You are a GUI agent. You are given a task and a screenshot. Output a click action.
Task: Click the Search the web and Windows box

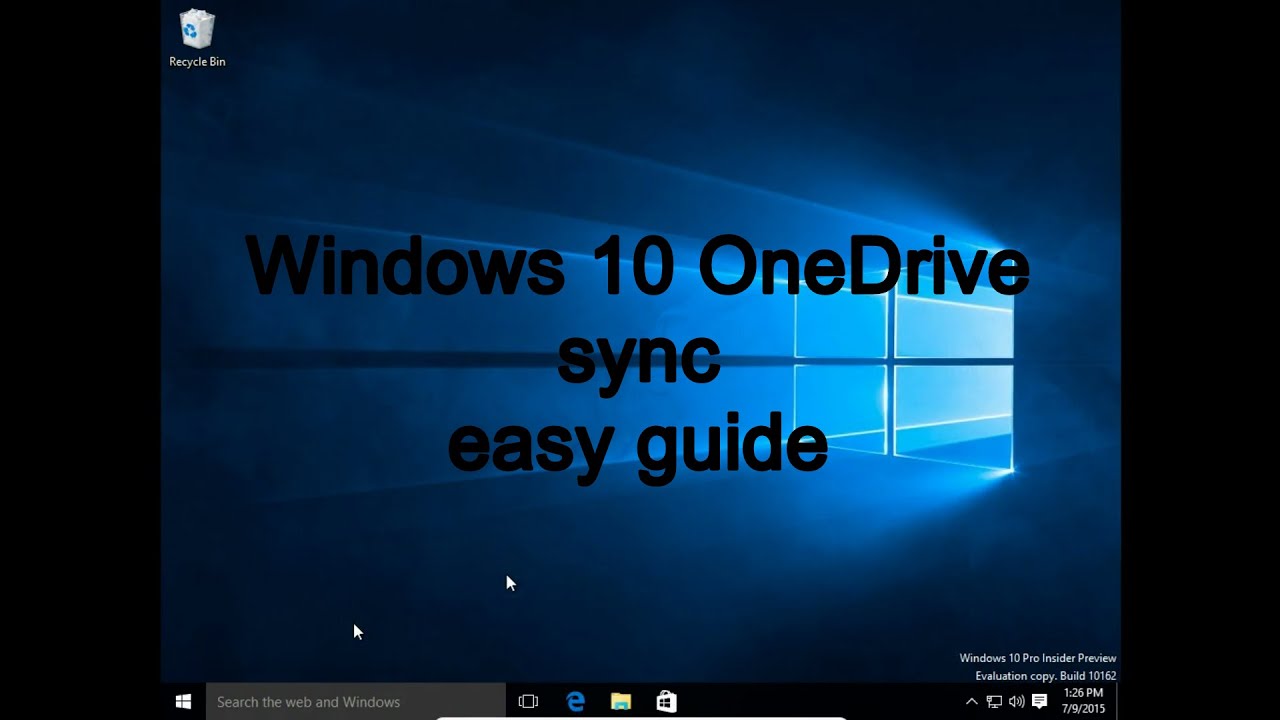[x=356, y=702]
